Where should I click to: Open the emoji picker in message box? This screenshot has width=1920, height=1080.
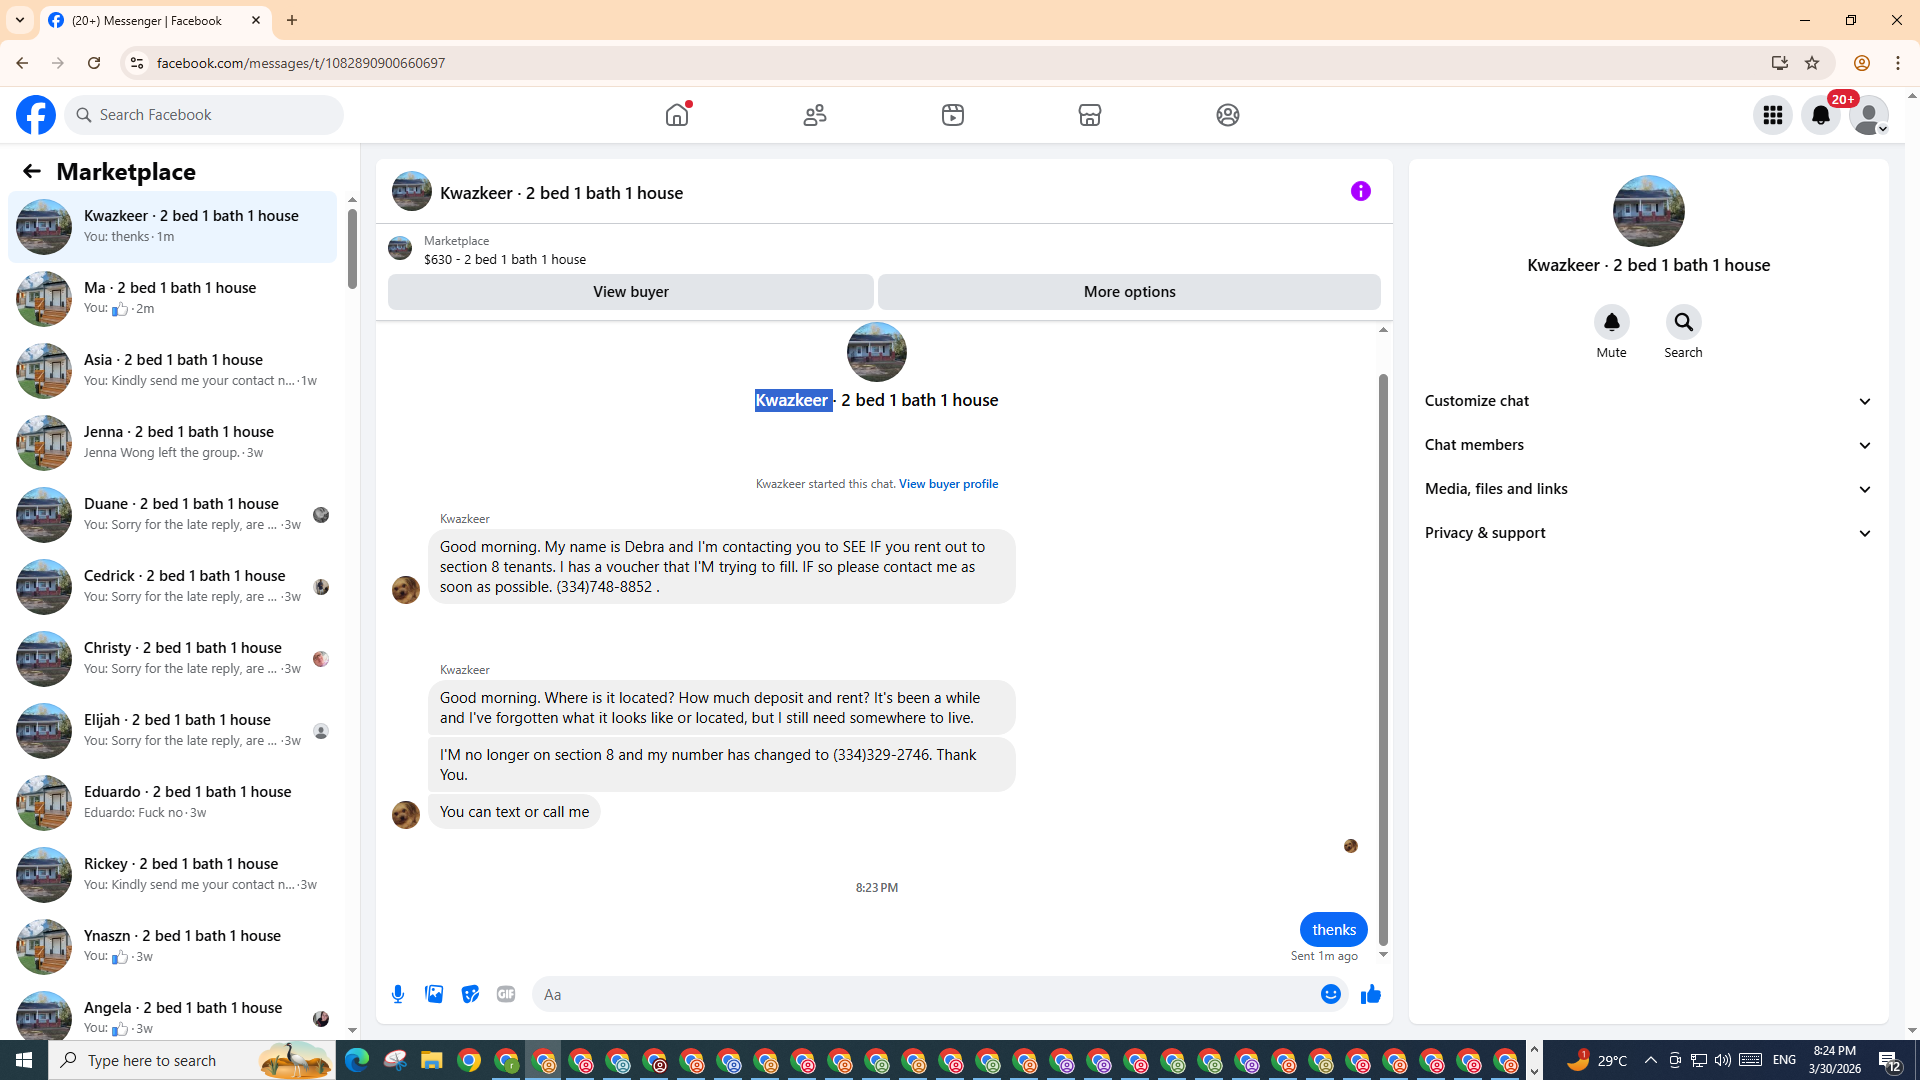[x=1330, y=994]
